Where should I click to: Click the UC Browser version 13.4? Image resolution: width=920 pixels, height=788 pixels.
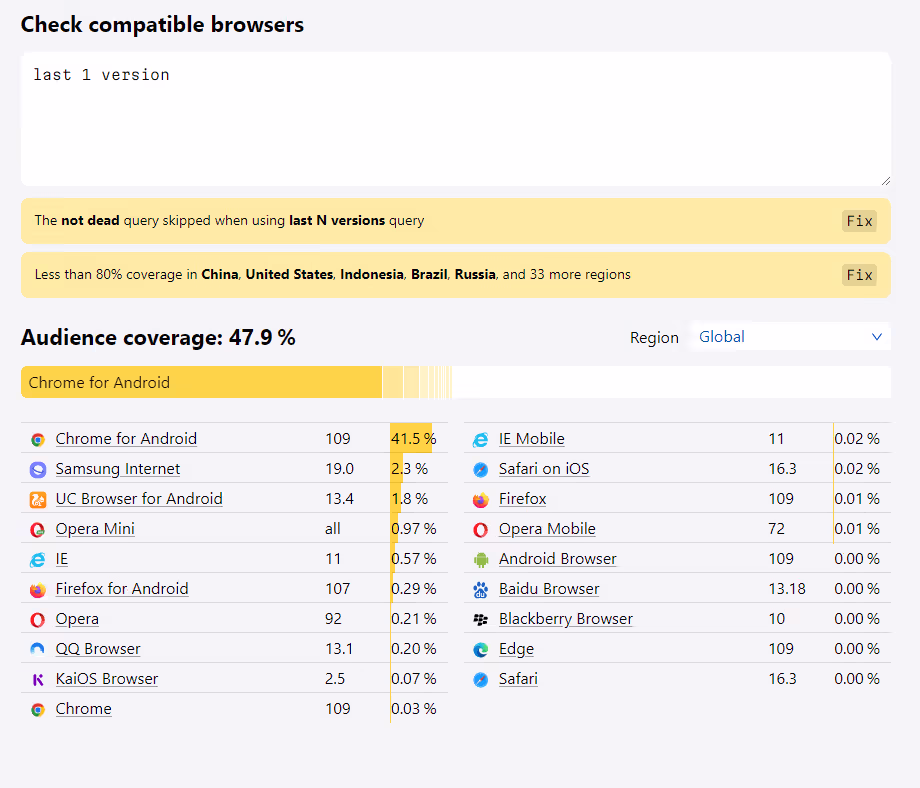(340, 499)
